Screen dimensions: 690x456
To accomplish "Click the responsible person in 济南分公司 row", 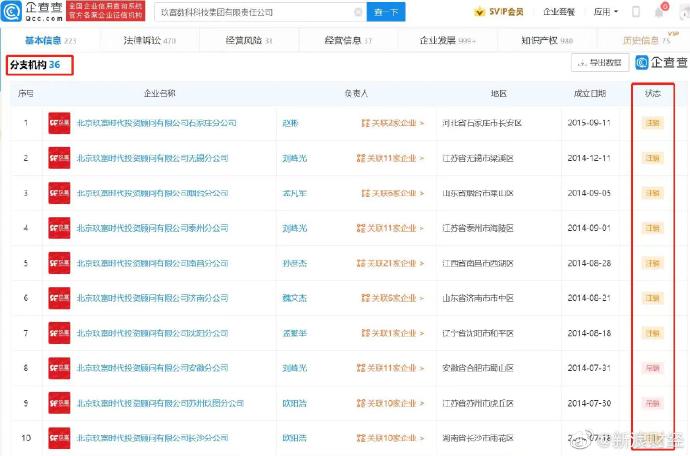I will (294, 298).
